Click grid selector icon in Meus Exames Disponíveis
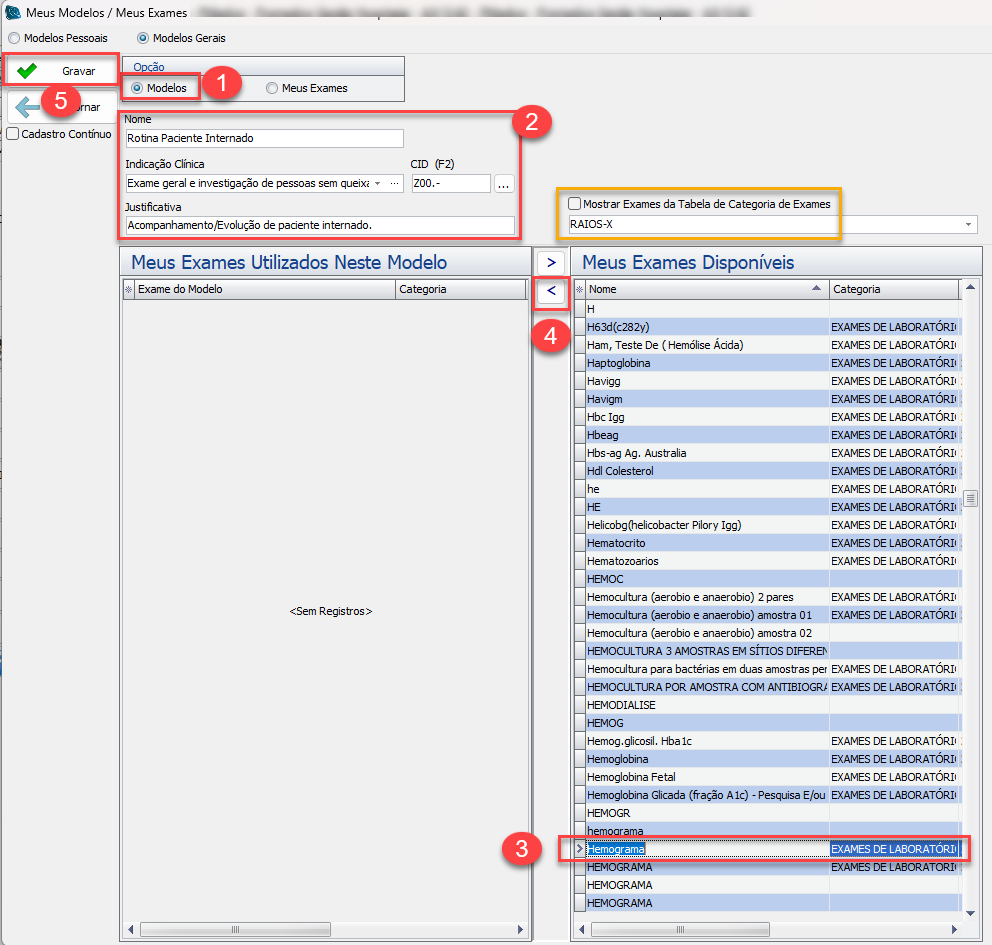992x945 pixels. [579, 289]
